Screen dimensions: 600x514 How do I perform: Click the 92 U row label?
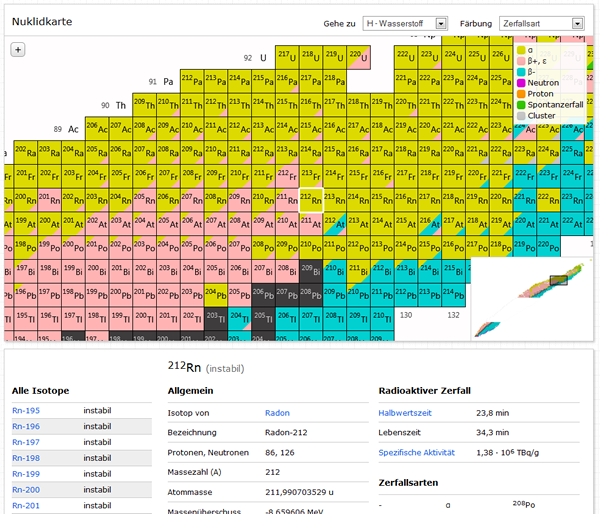[255, 58]
